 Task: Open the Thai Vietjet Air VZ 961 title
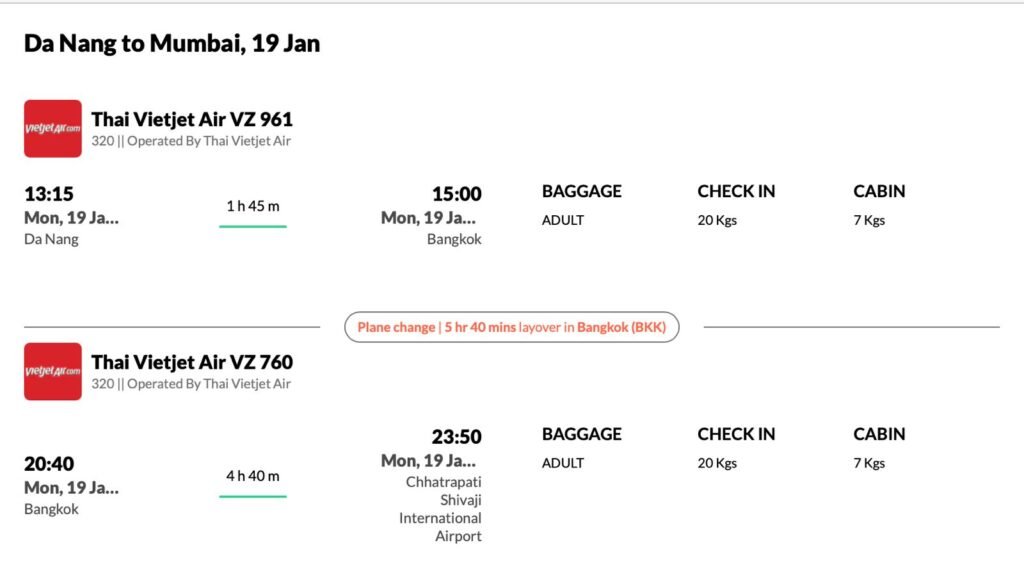point(192,120)
